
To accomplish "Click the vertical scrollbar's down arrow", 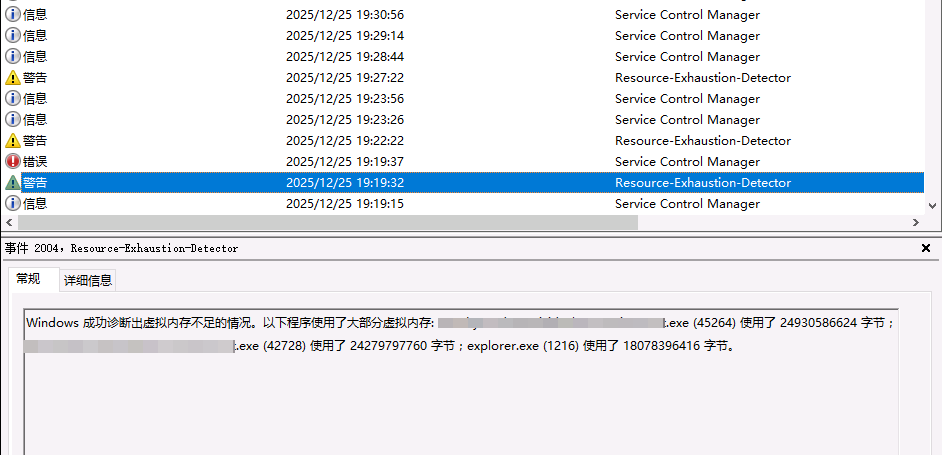I will tap(933, 204).
